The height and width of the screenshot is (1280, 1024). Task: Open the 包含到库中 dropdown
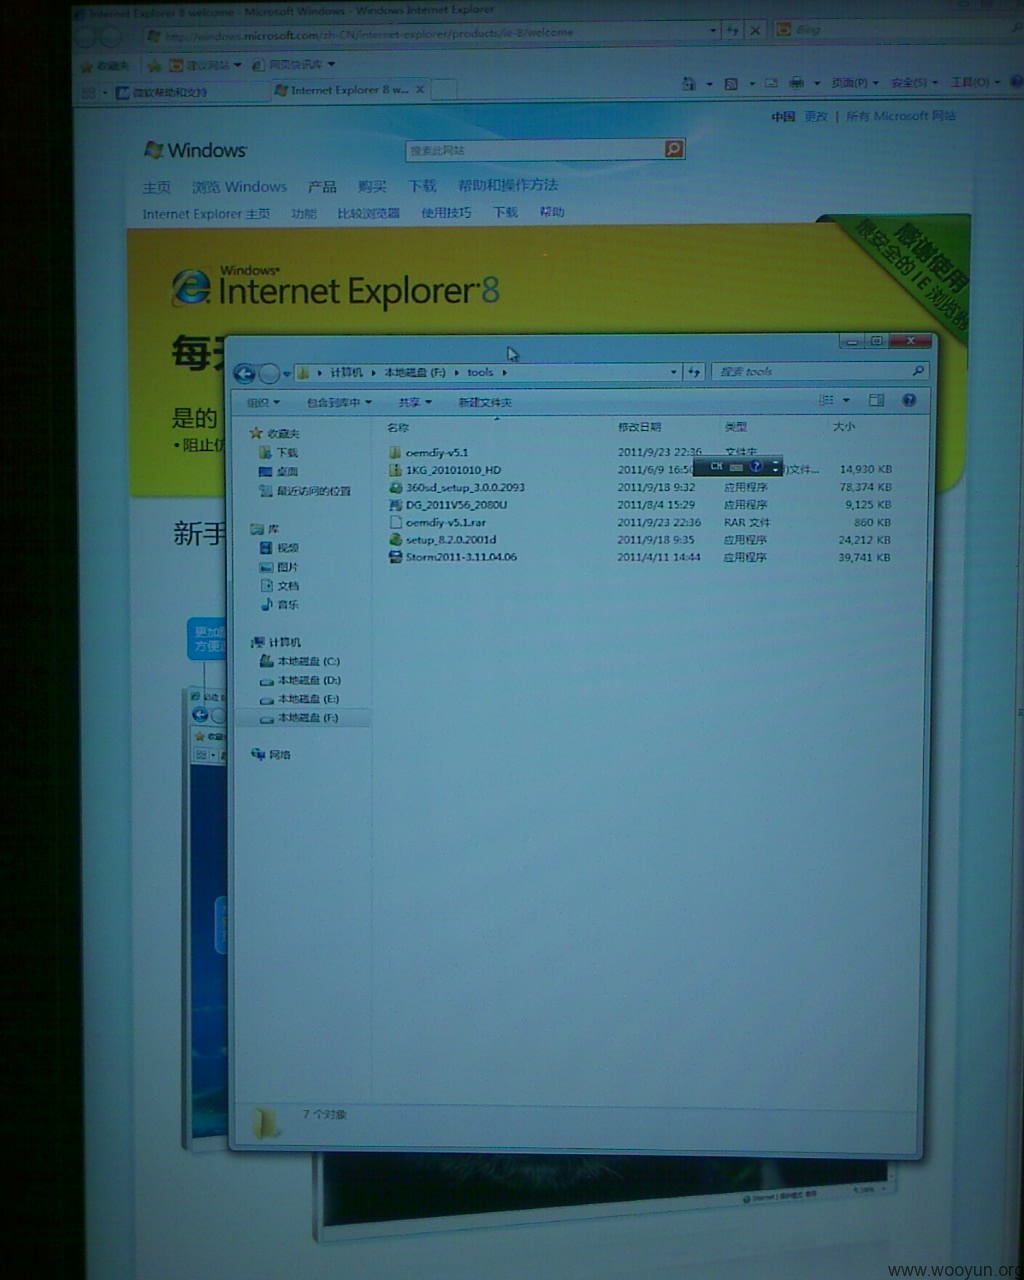pyautogui.click(x=339, y=402)
